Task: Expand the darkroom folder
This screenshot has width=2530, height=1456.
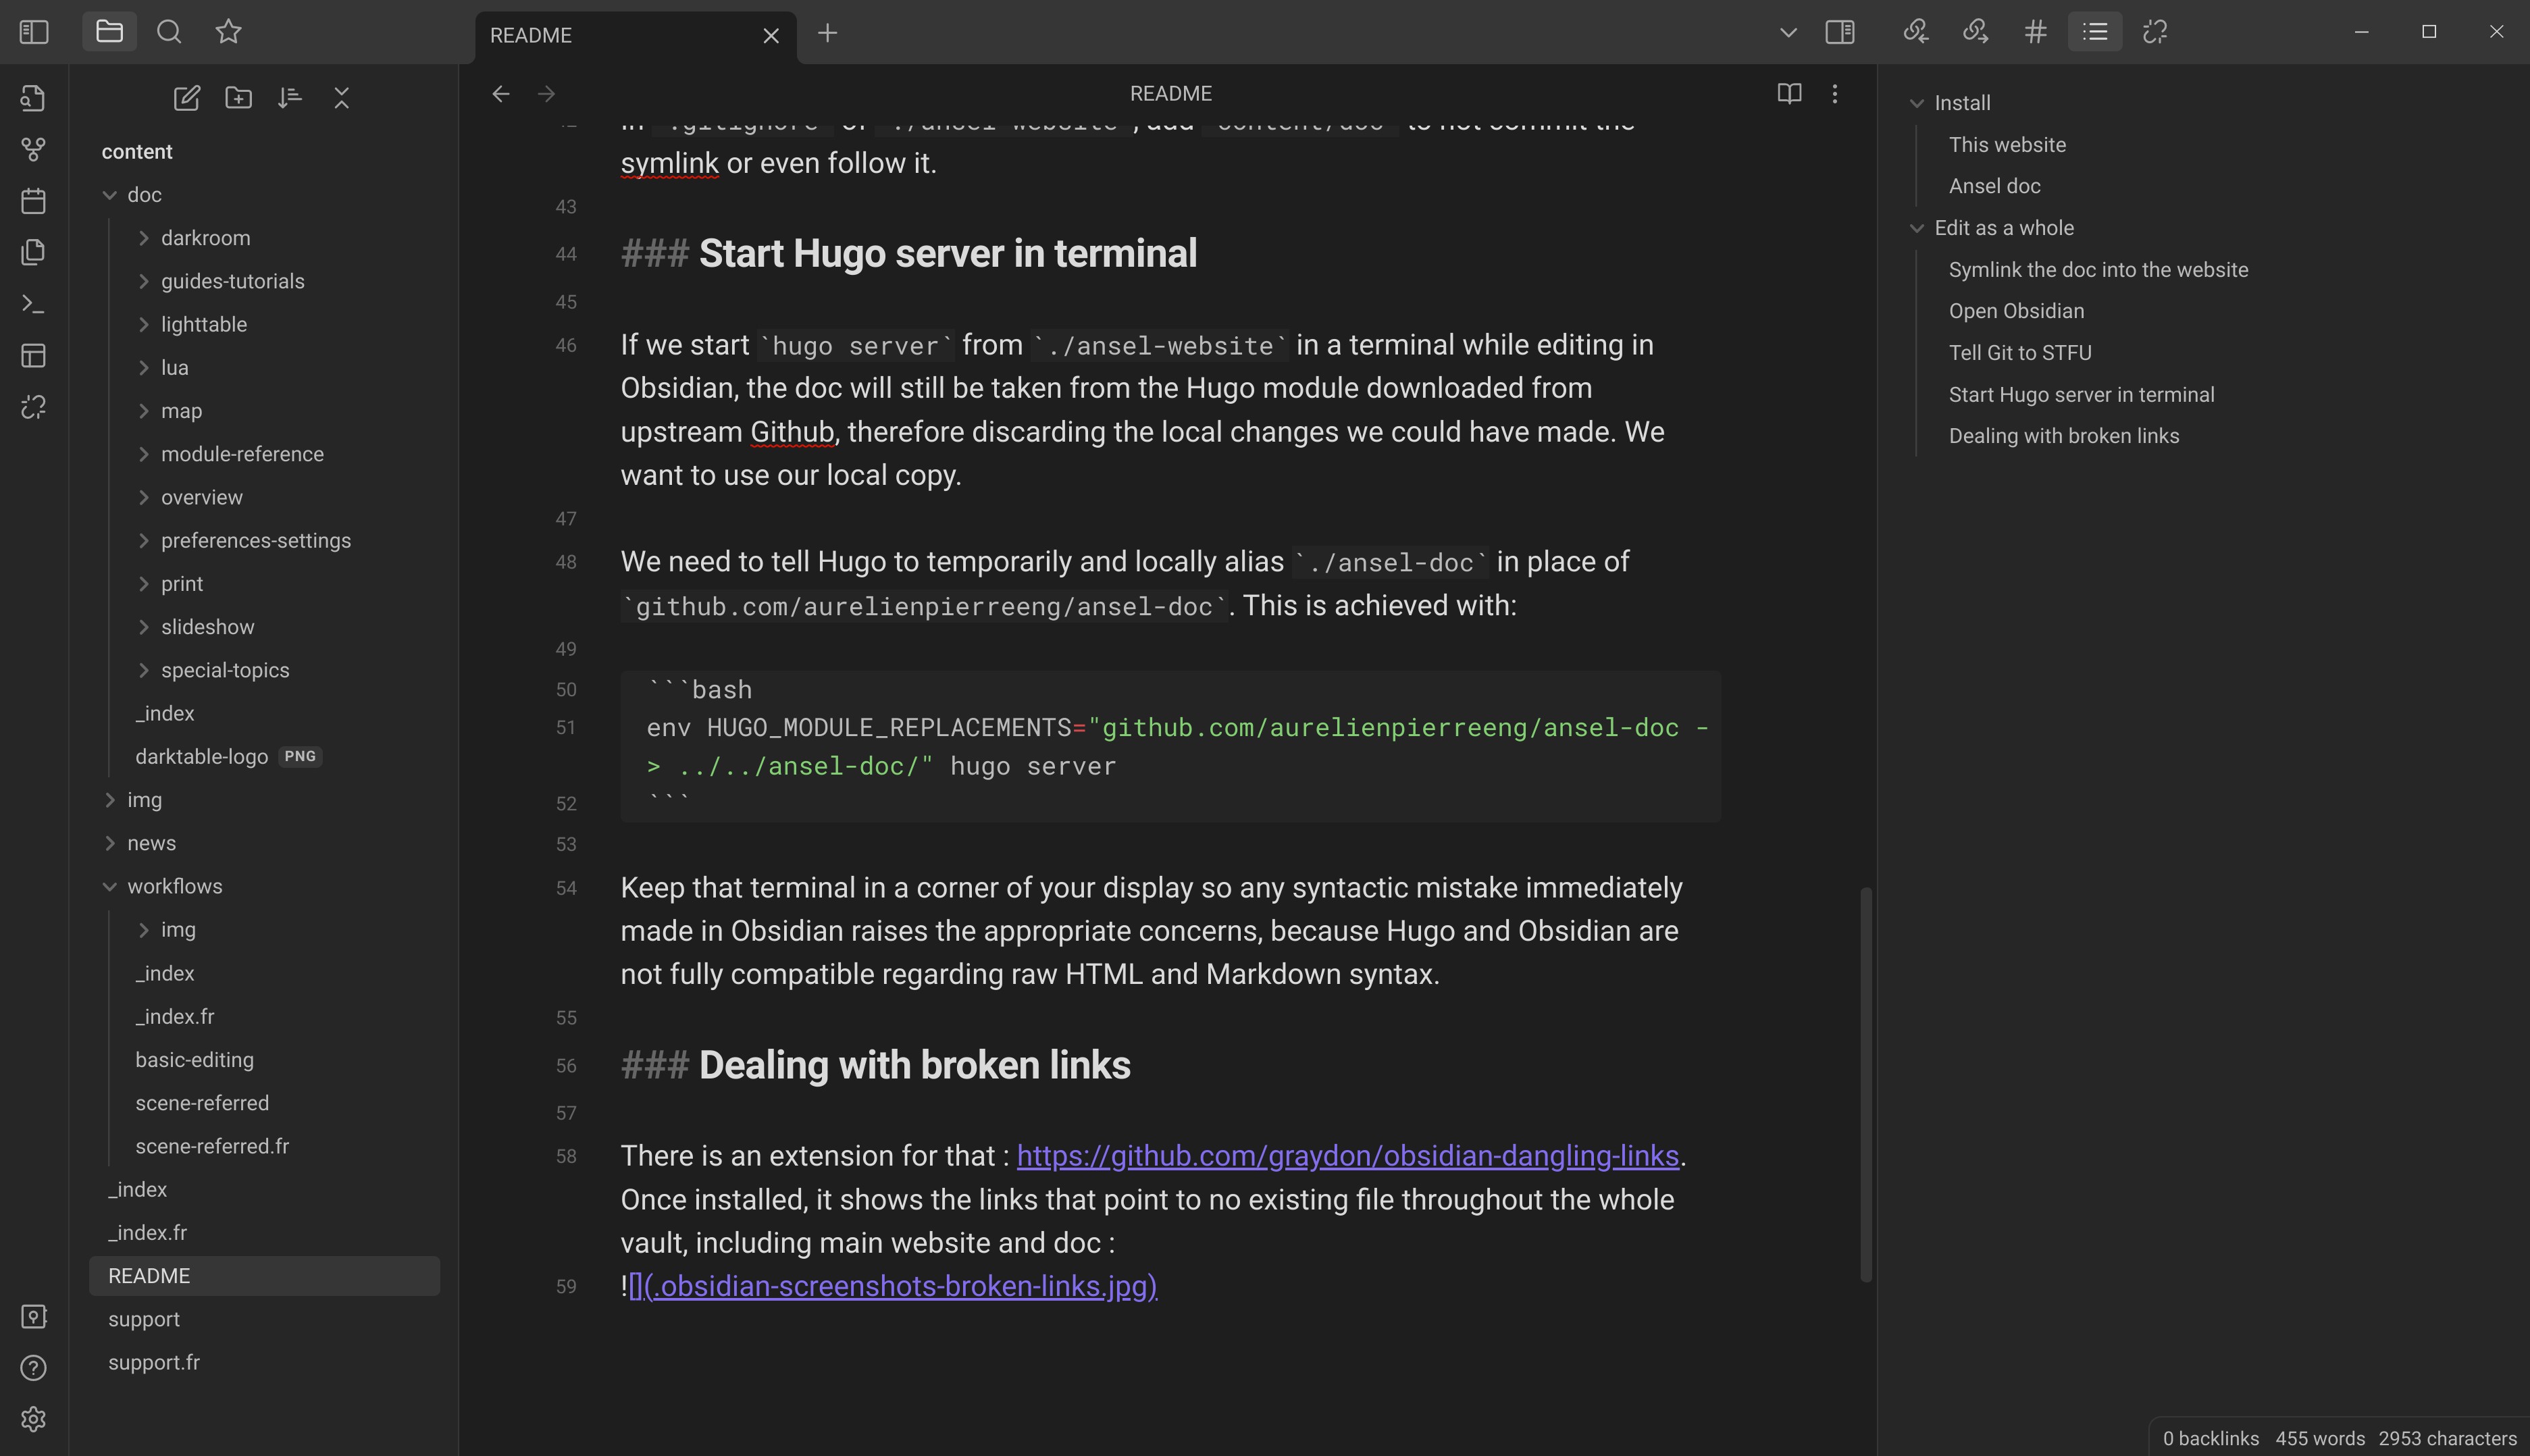Action: click(x=144, y=238)
